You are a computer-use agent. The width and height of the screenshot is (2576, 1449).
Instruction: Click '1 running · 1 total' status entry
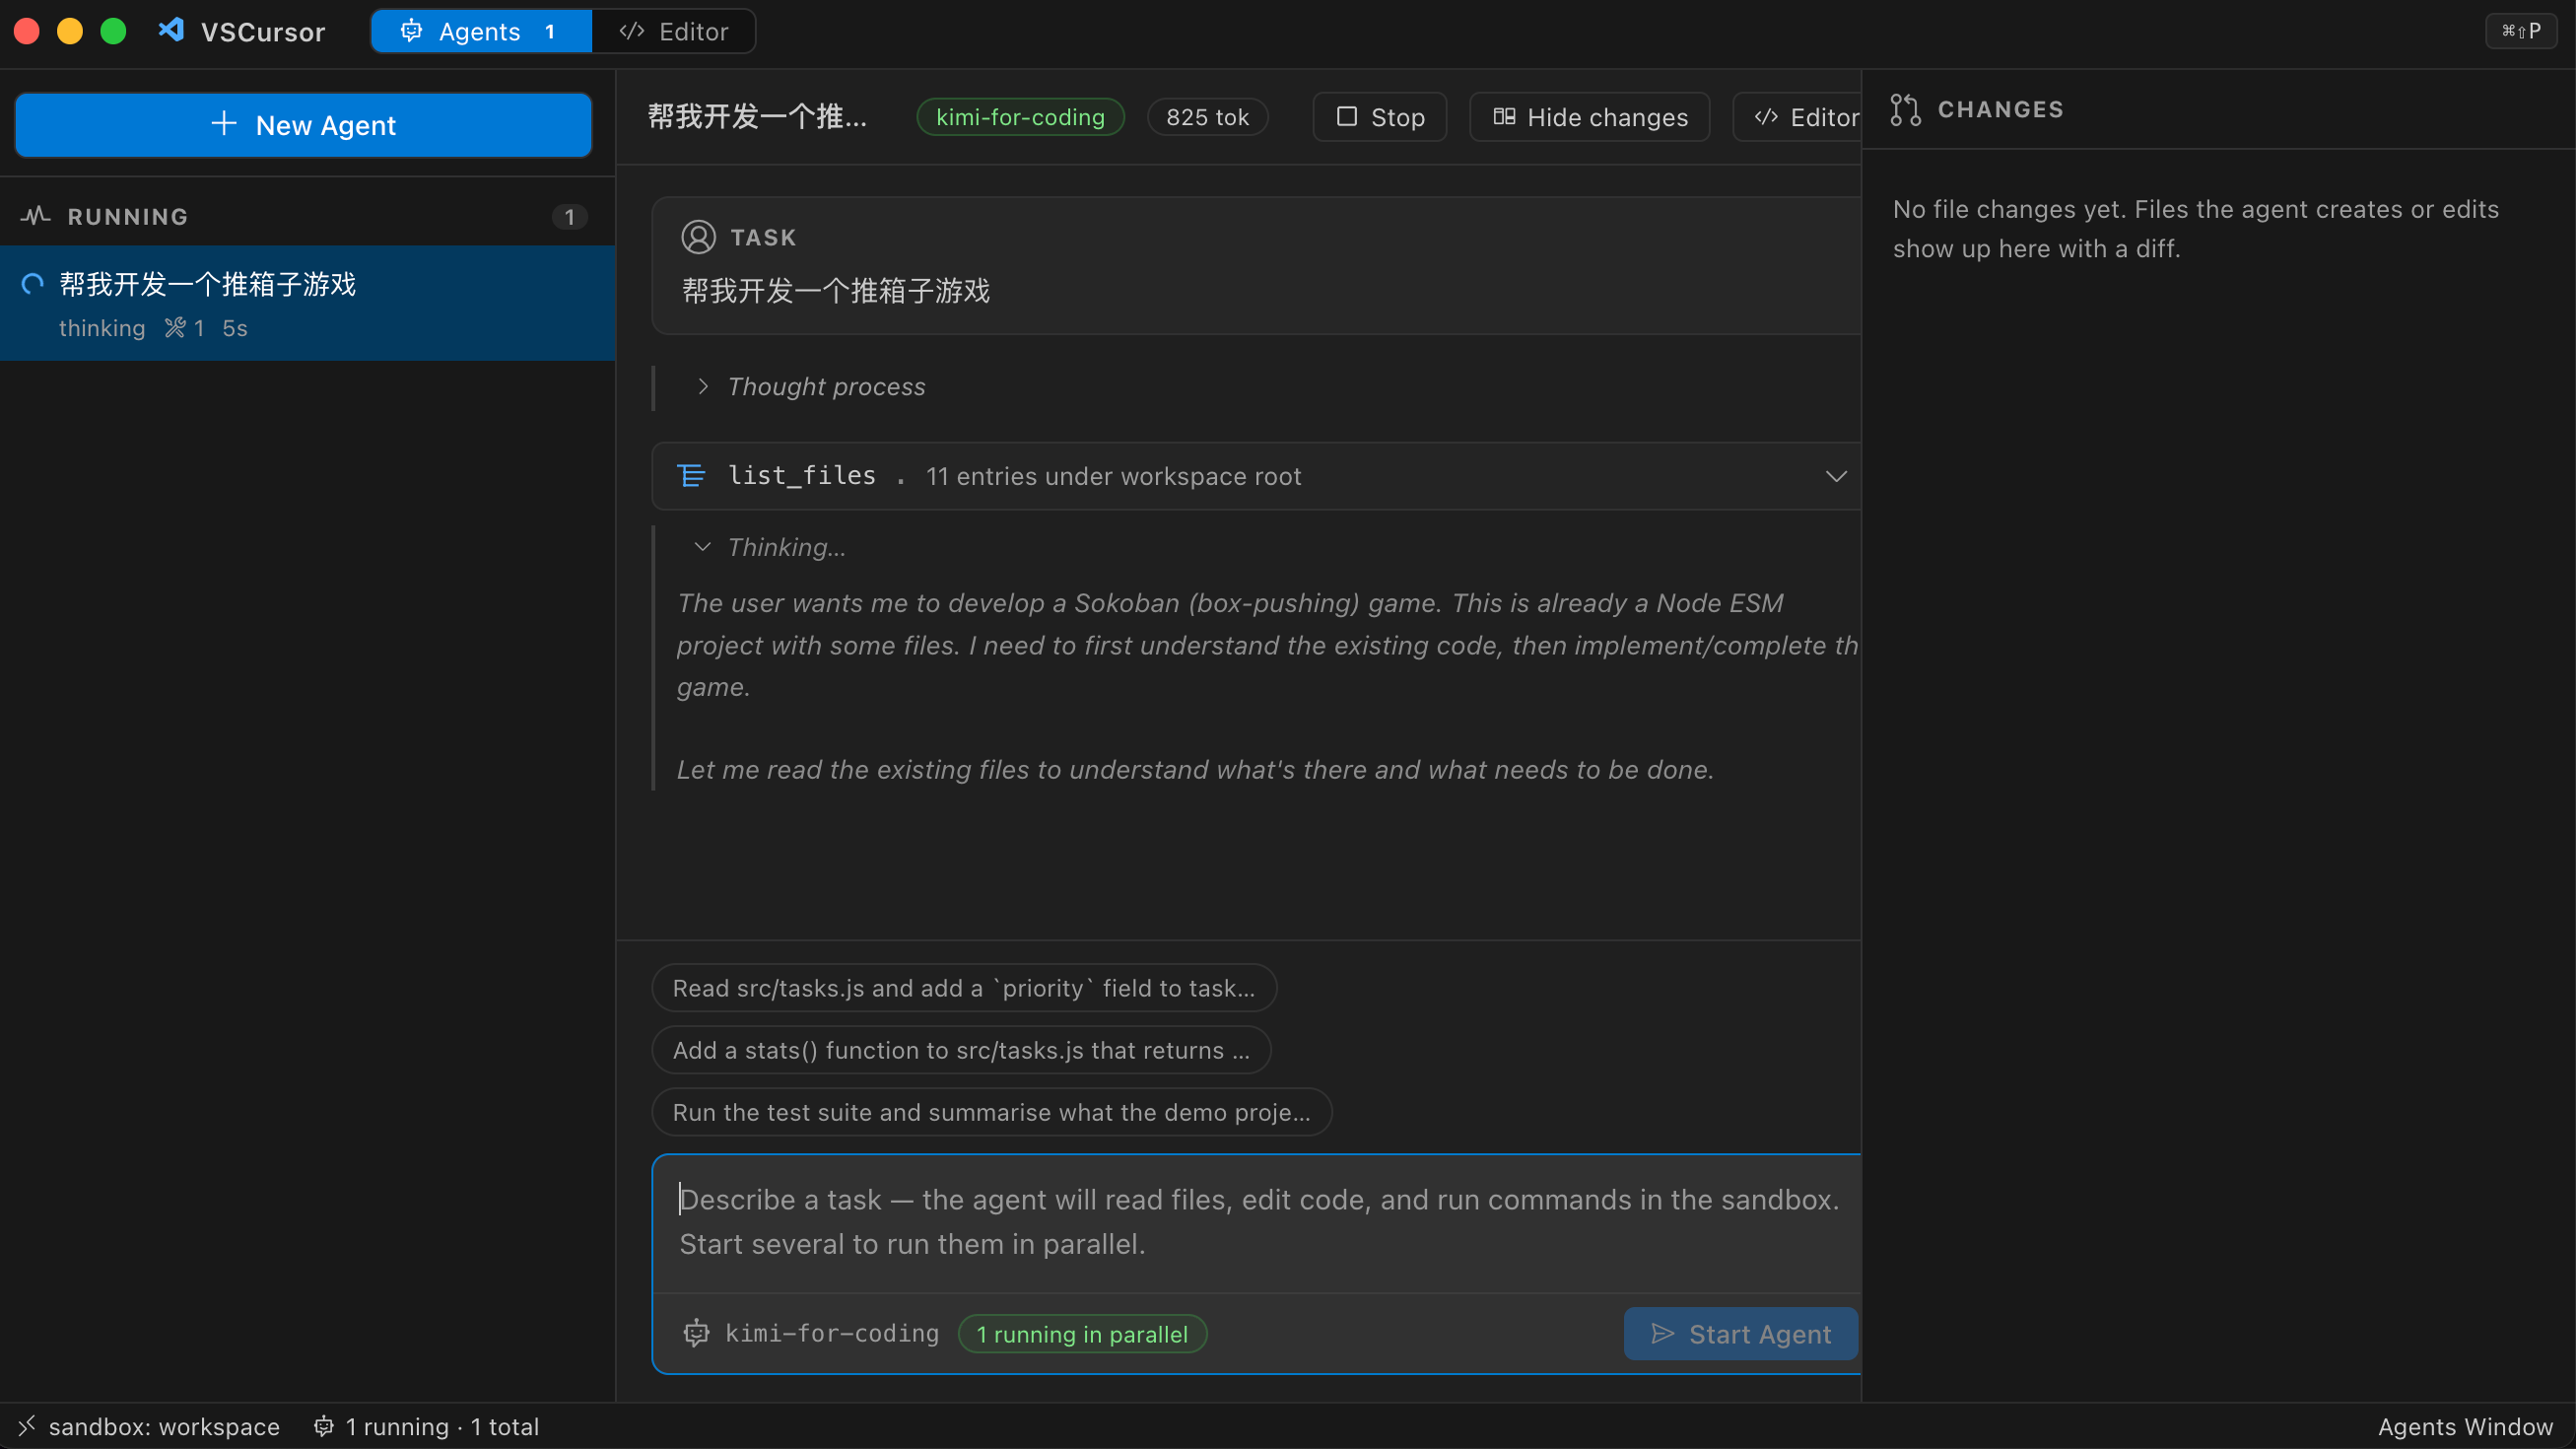tap(427, 1427)
